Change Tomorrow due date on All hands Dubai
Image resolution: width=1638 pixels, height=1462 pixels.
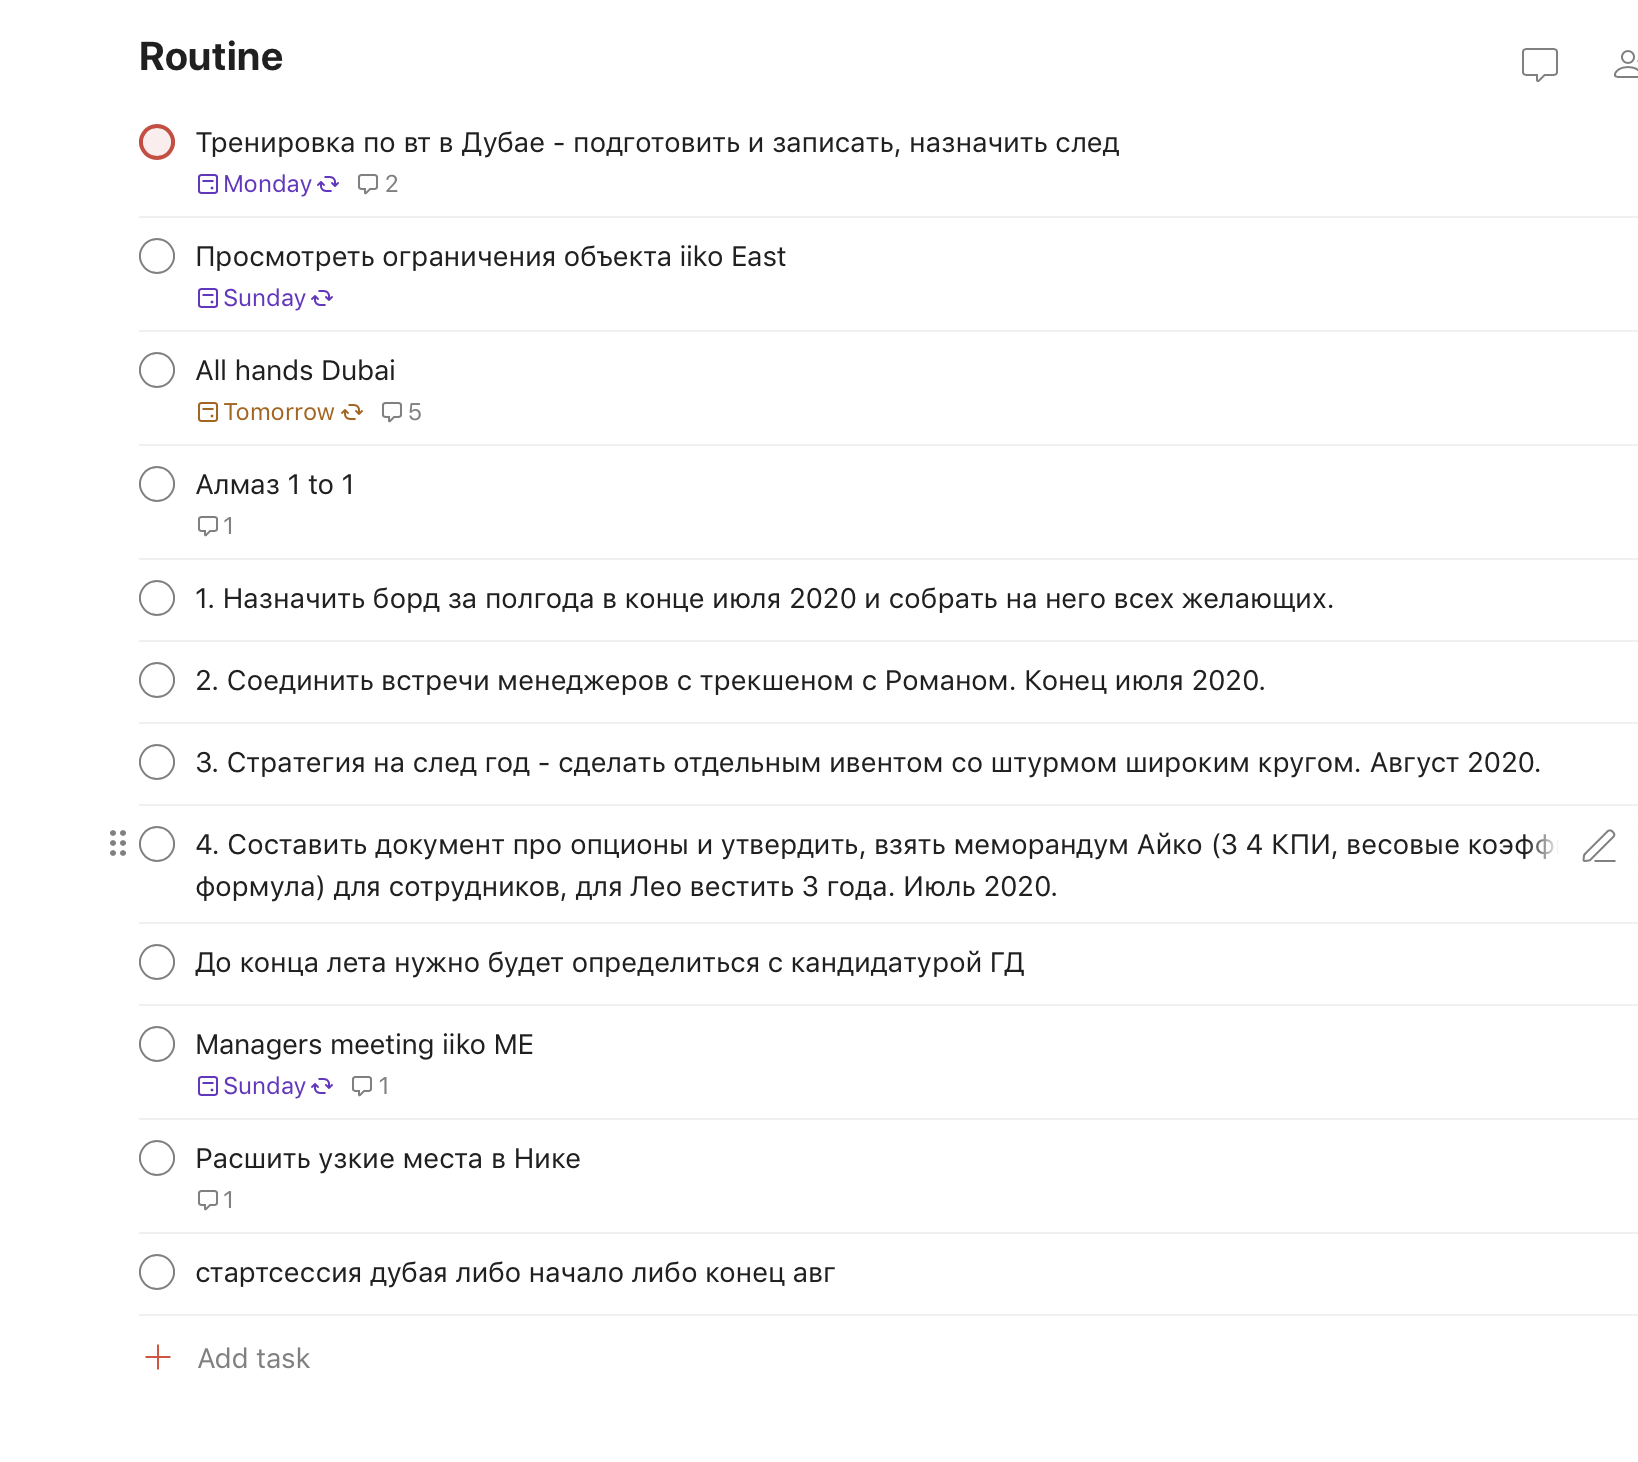278,412
